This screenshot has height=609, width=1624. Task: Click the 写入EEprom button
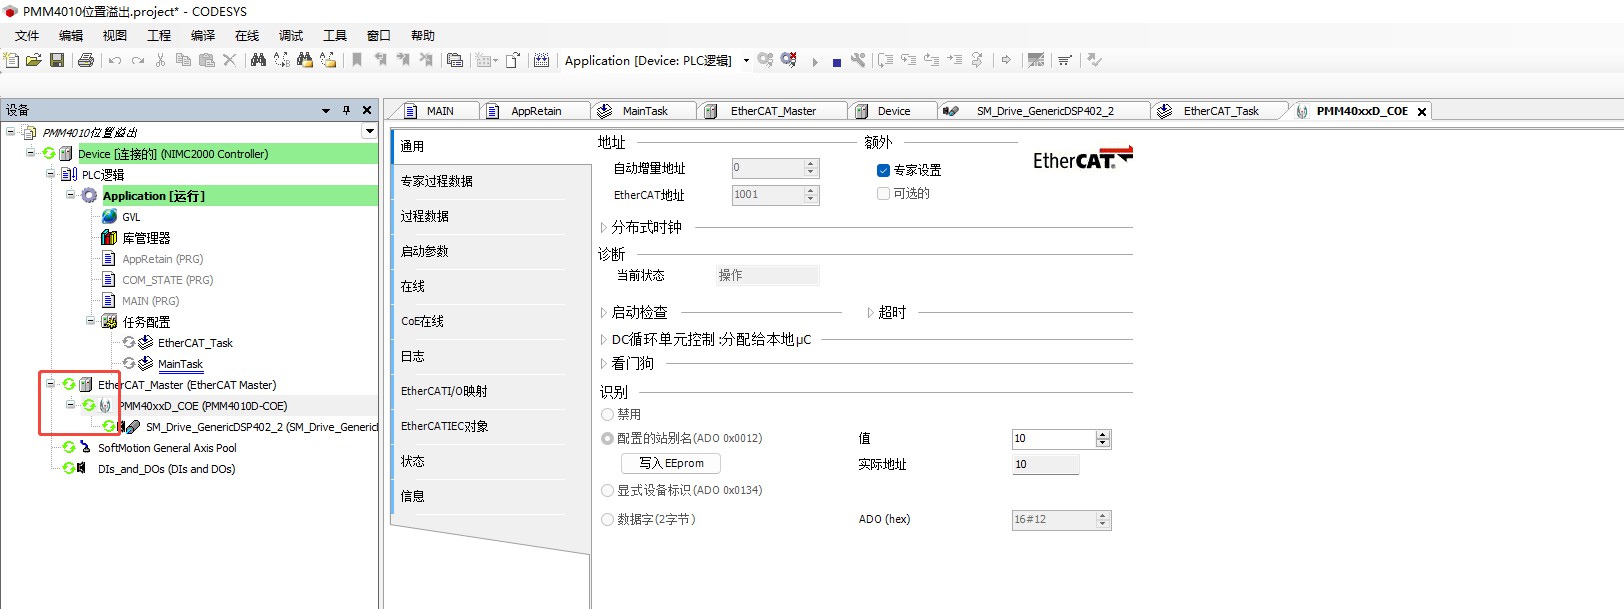tap(671, 463)
